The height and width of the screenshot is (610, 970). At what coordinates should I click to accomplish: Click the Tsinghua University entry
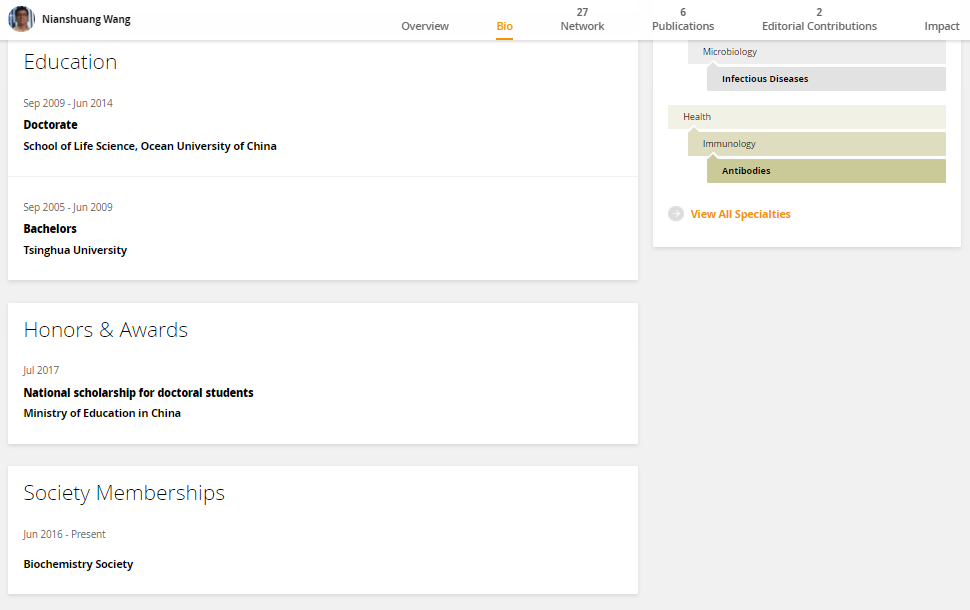(x=75, y=250)
